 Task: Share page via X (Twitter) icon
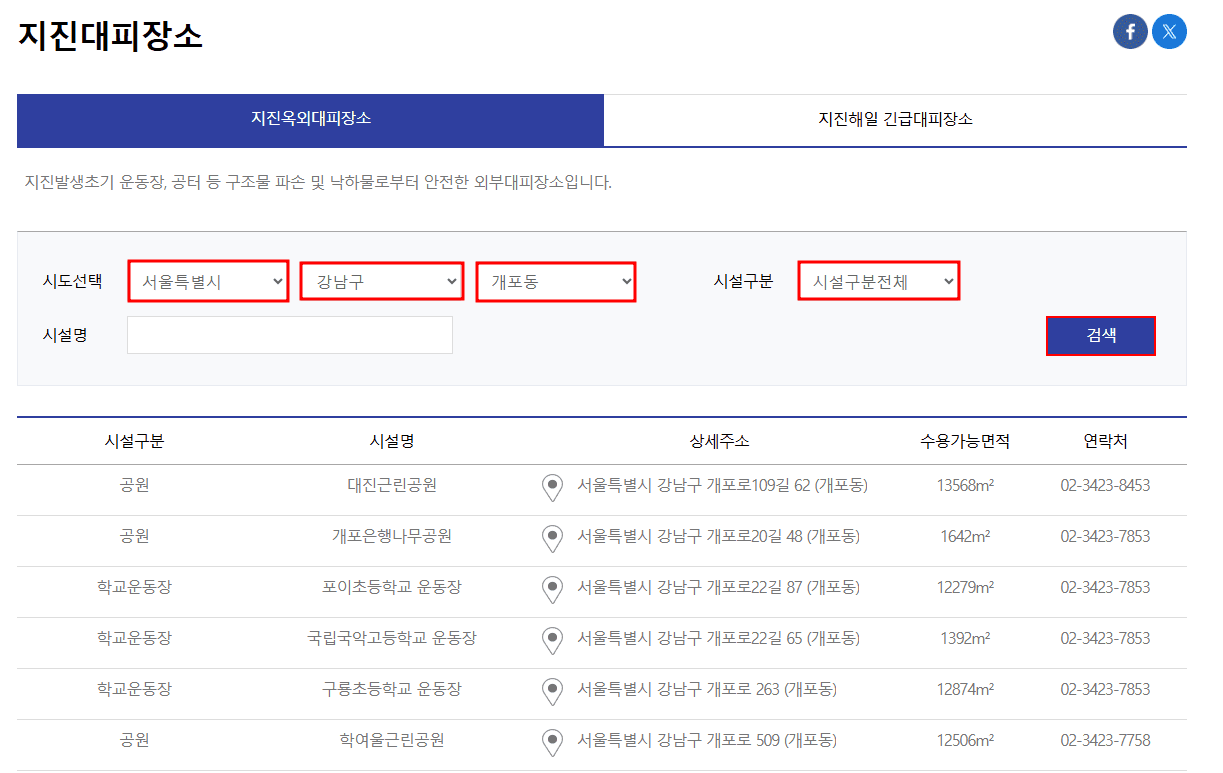[x=1170, y=32]
